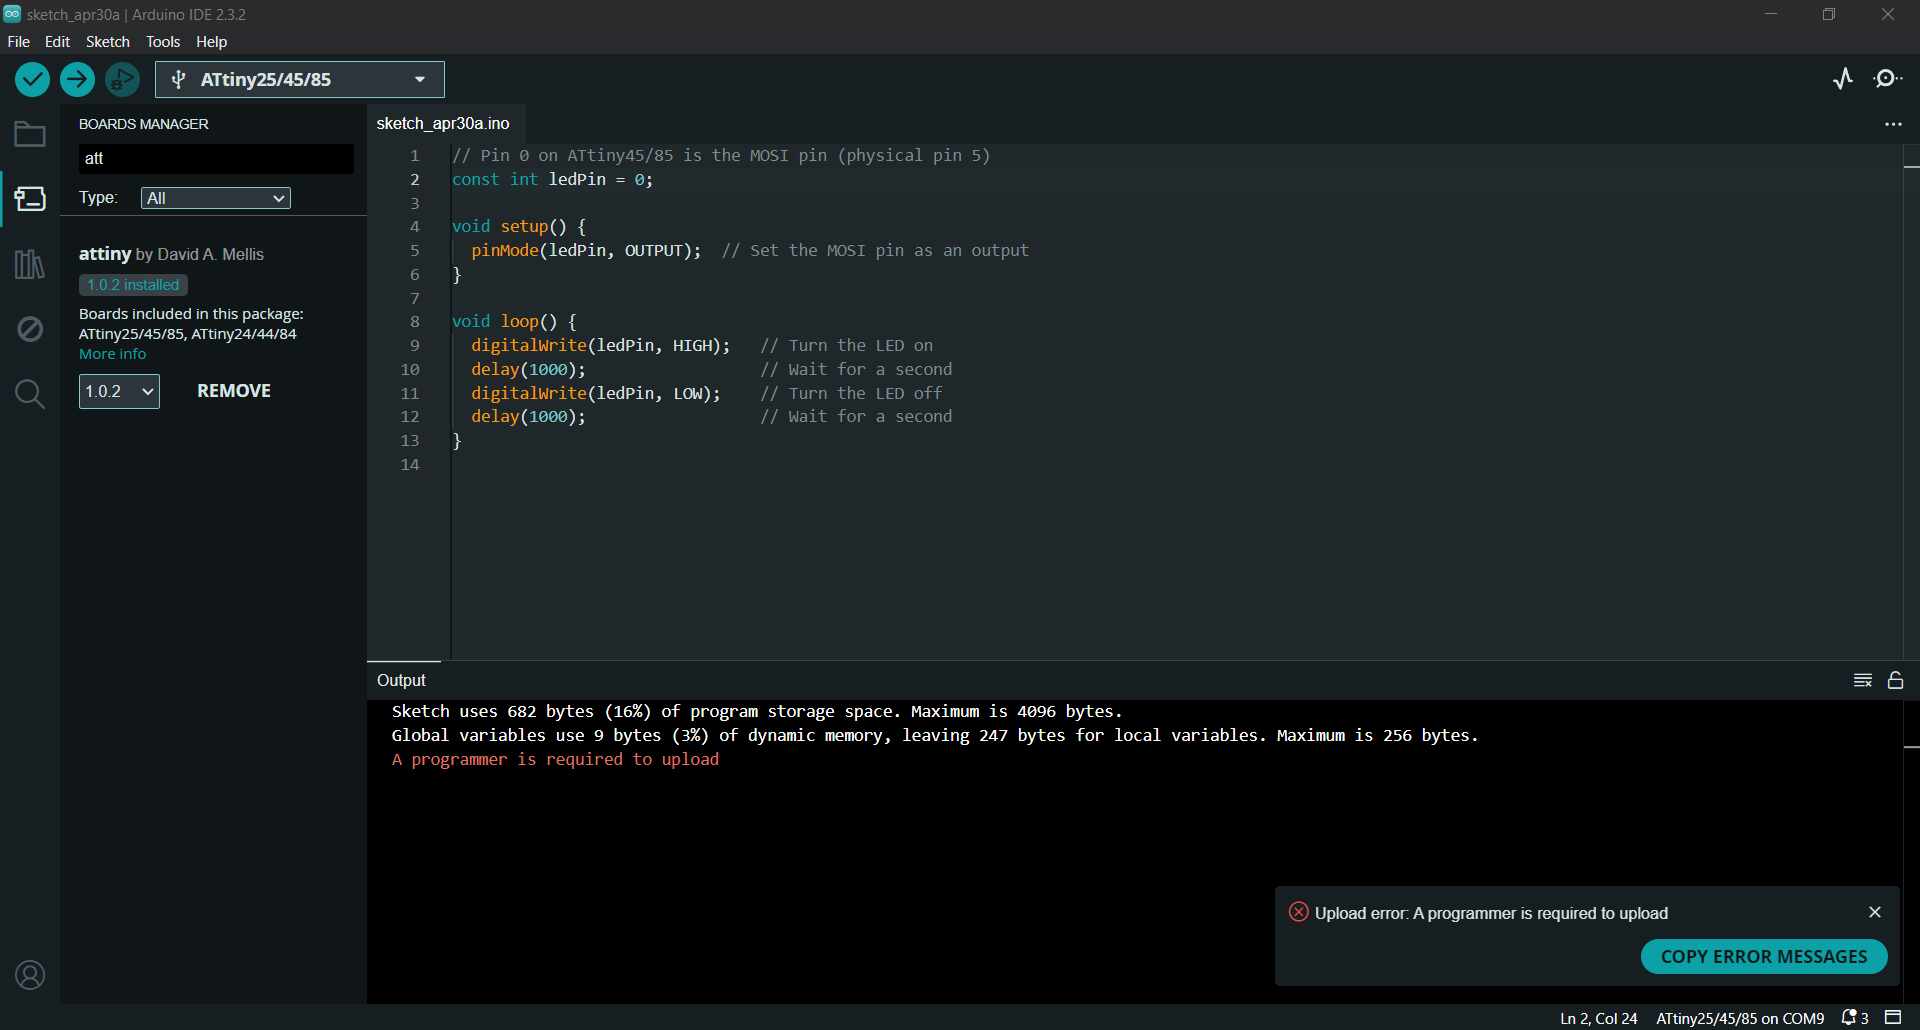Restore down the Arduino IDE window

(x=1828, y=14)
